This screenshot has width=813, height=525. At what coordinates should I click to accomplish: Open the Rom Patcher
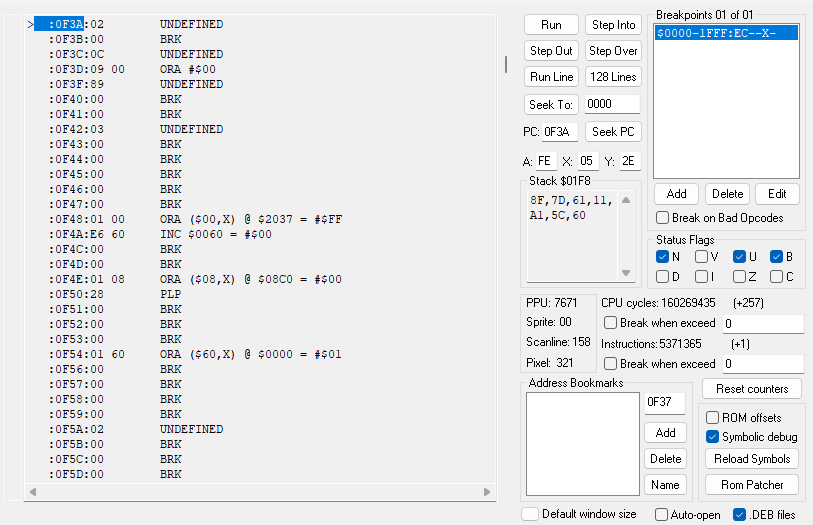[751, 485]
